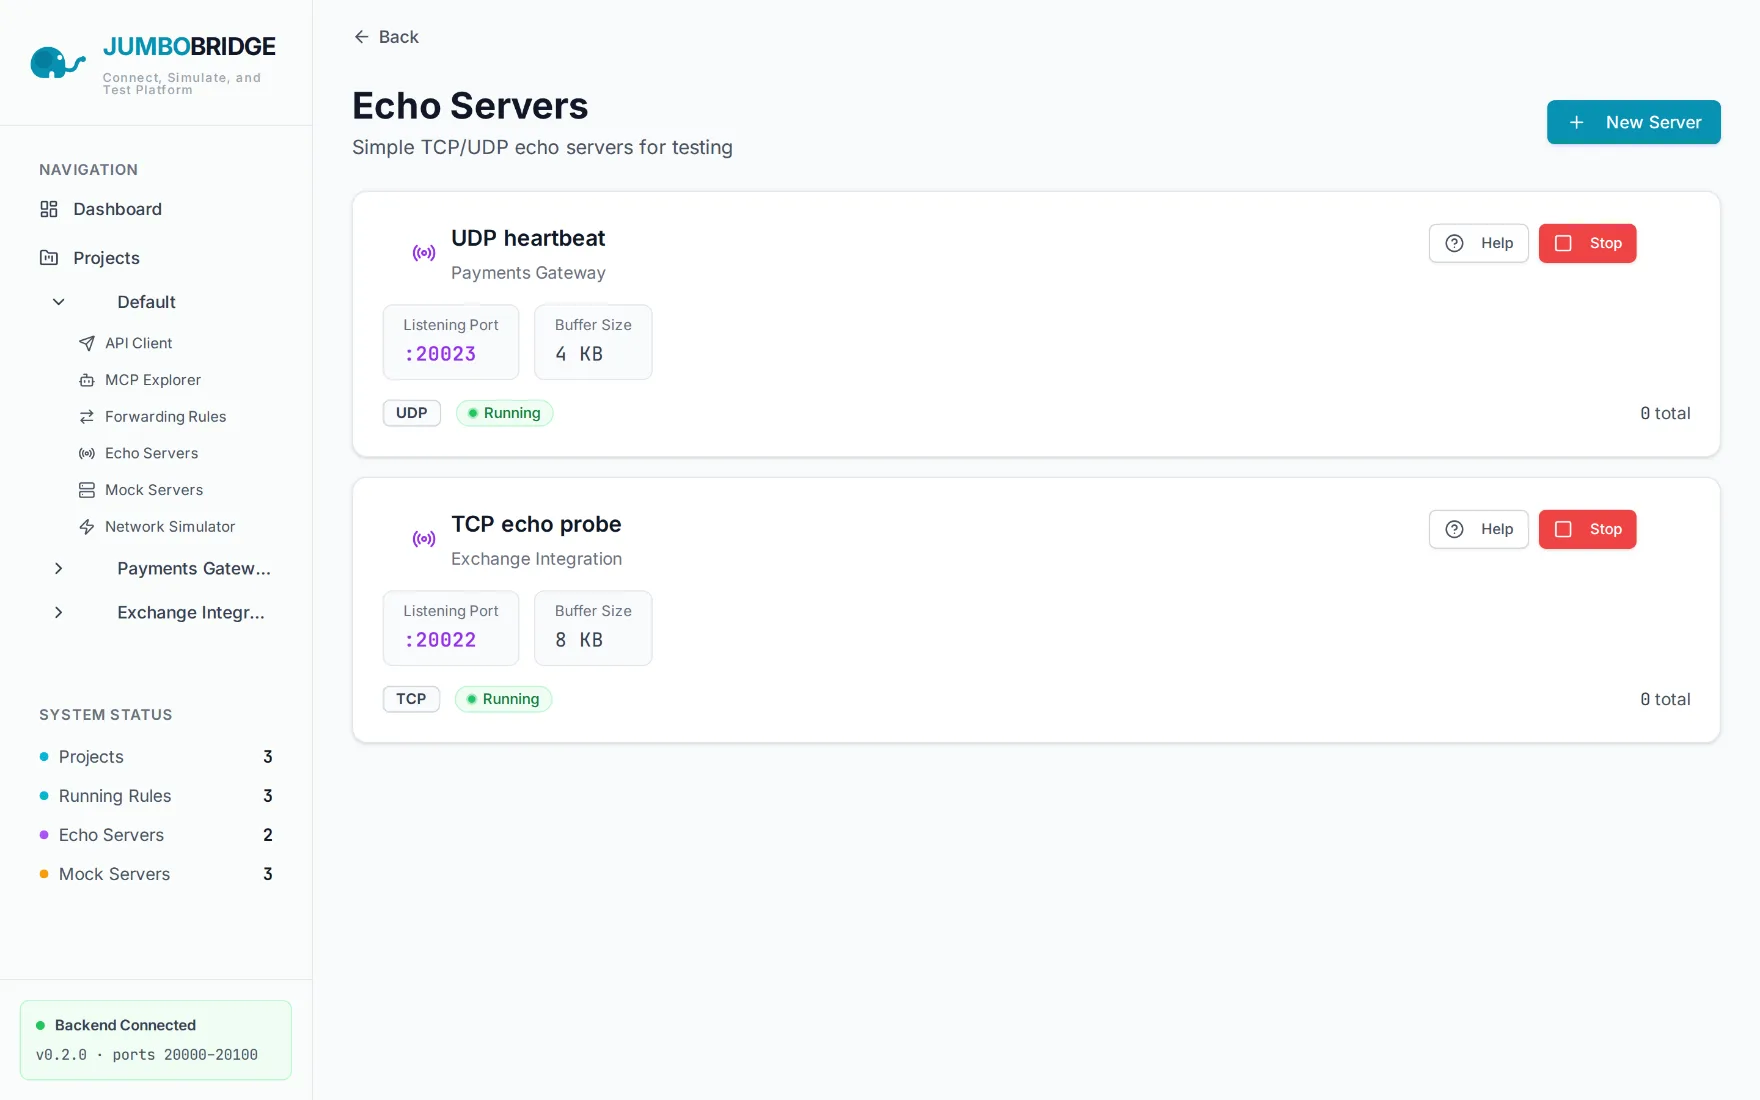Click Mock Servers in System Status
The width and height of the screenshot is (1760, 1100).
(x=156, y=874)
